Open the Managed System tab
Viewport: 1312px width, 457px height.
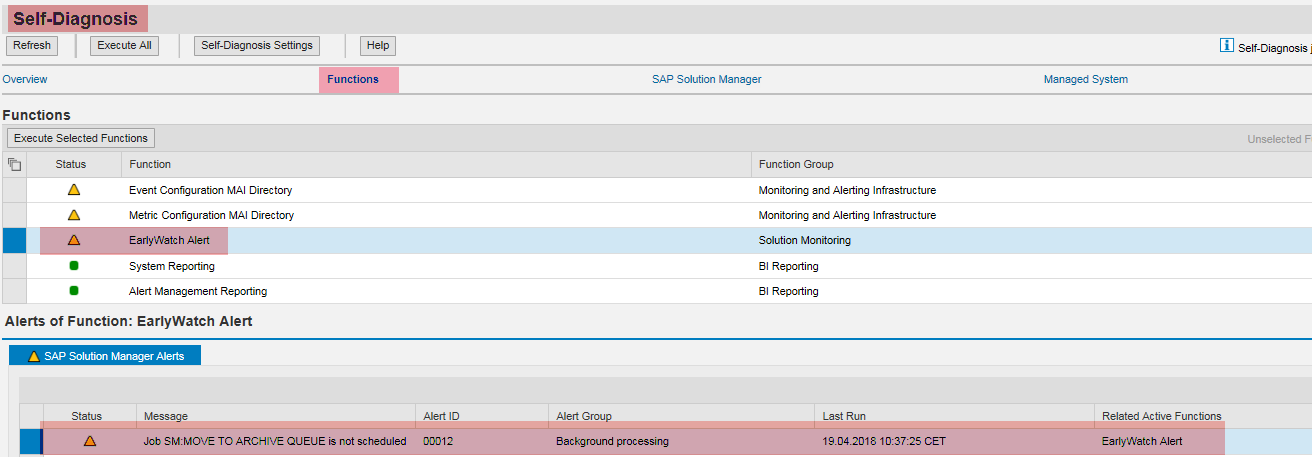[1086, 80]
